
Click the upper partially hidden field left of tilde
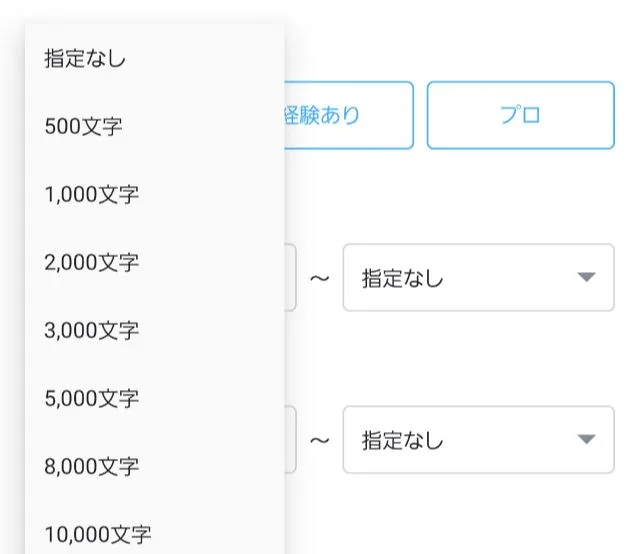(x=290, y=277)
